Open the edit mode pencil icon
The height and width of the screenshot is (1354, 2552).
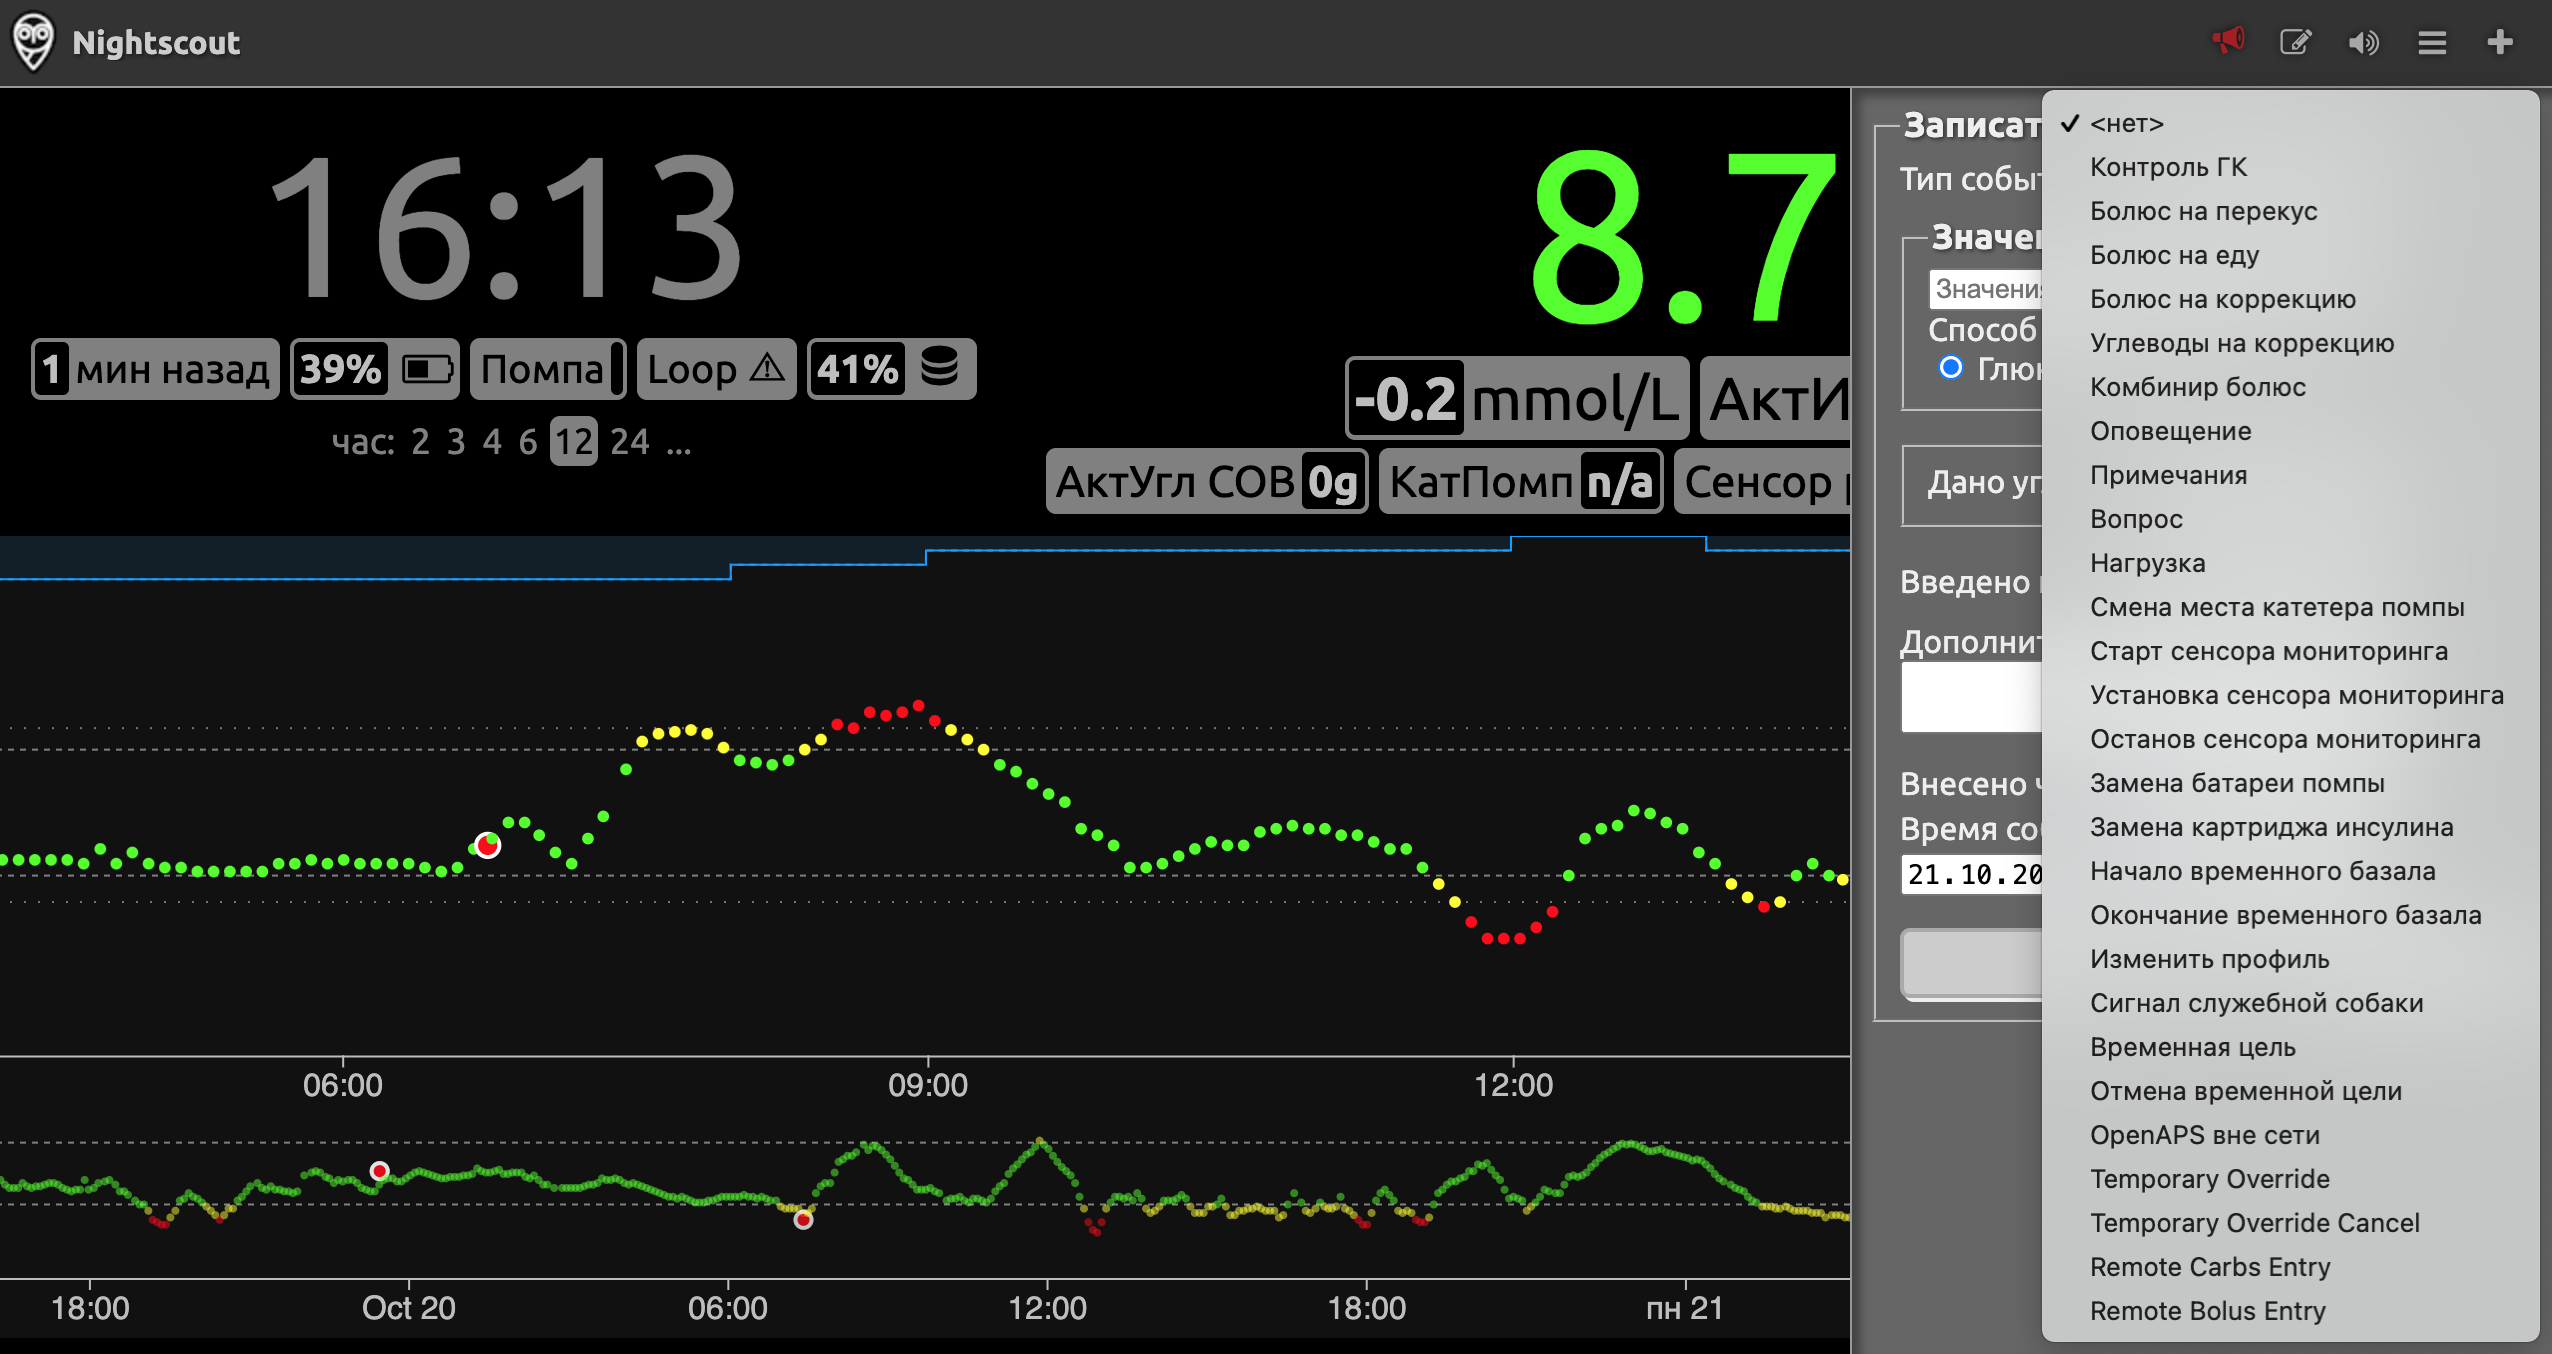pyautogui.click(x=2295, y=42)
